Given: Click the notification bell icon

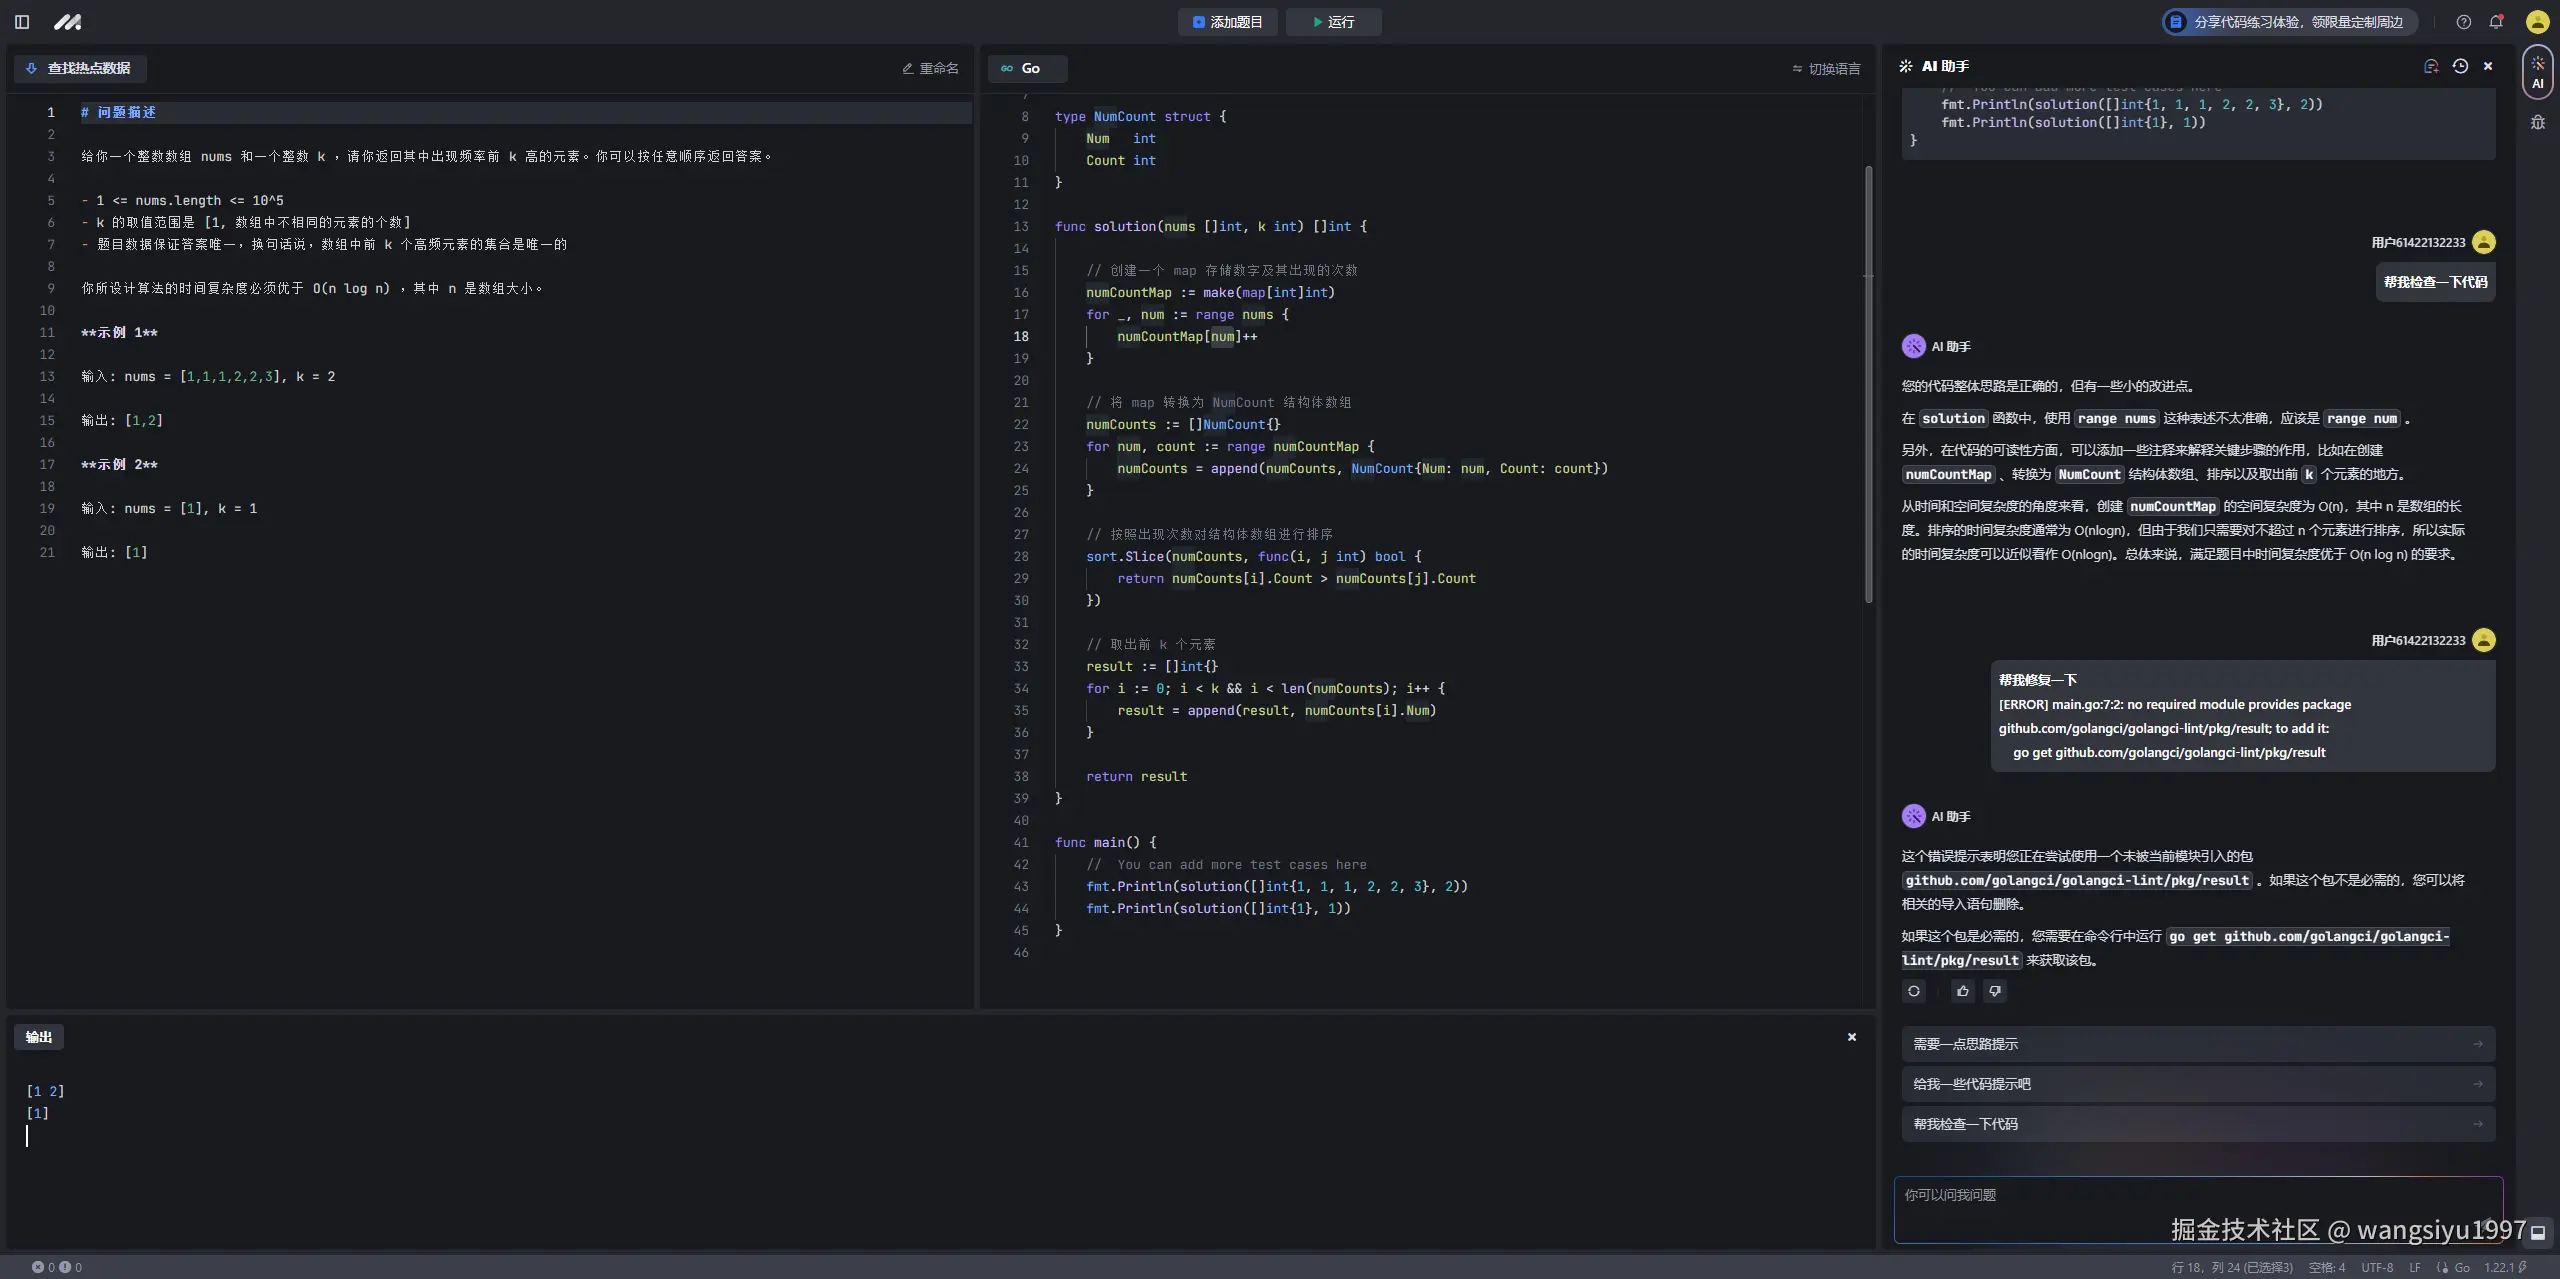Looking at the screenshot, I should [2496, 22].
